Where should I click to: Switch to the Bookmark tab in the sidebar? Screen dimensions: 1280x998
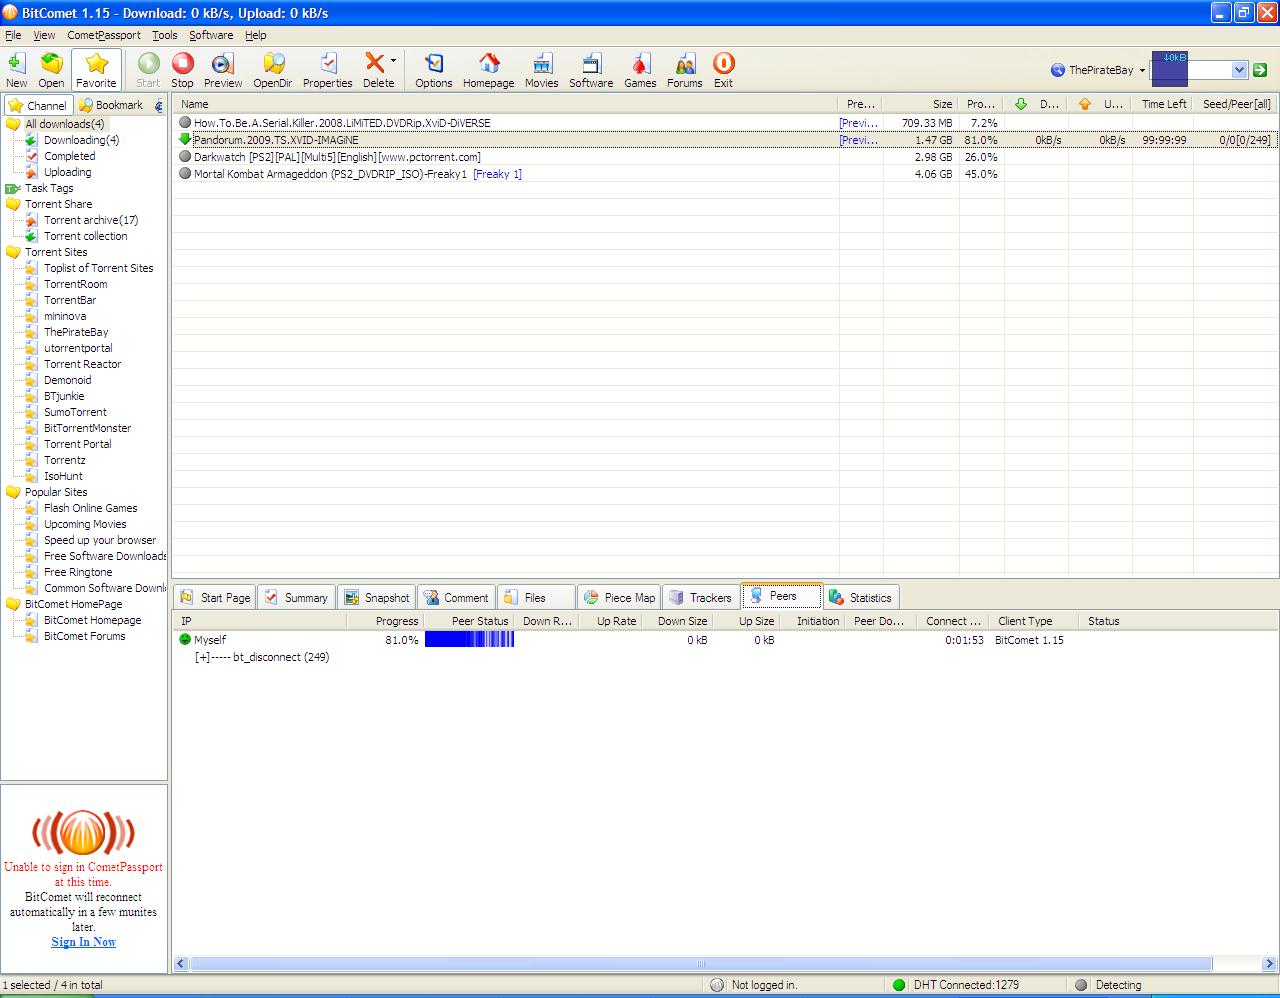[x=111, y=105]
